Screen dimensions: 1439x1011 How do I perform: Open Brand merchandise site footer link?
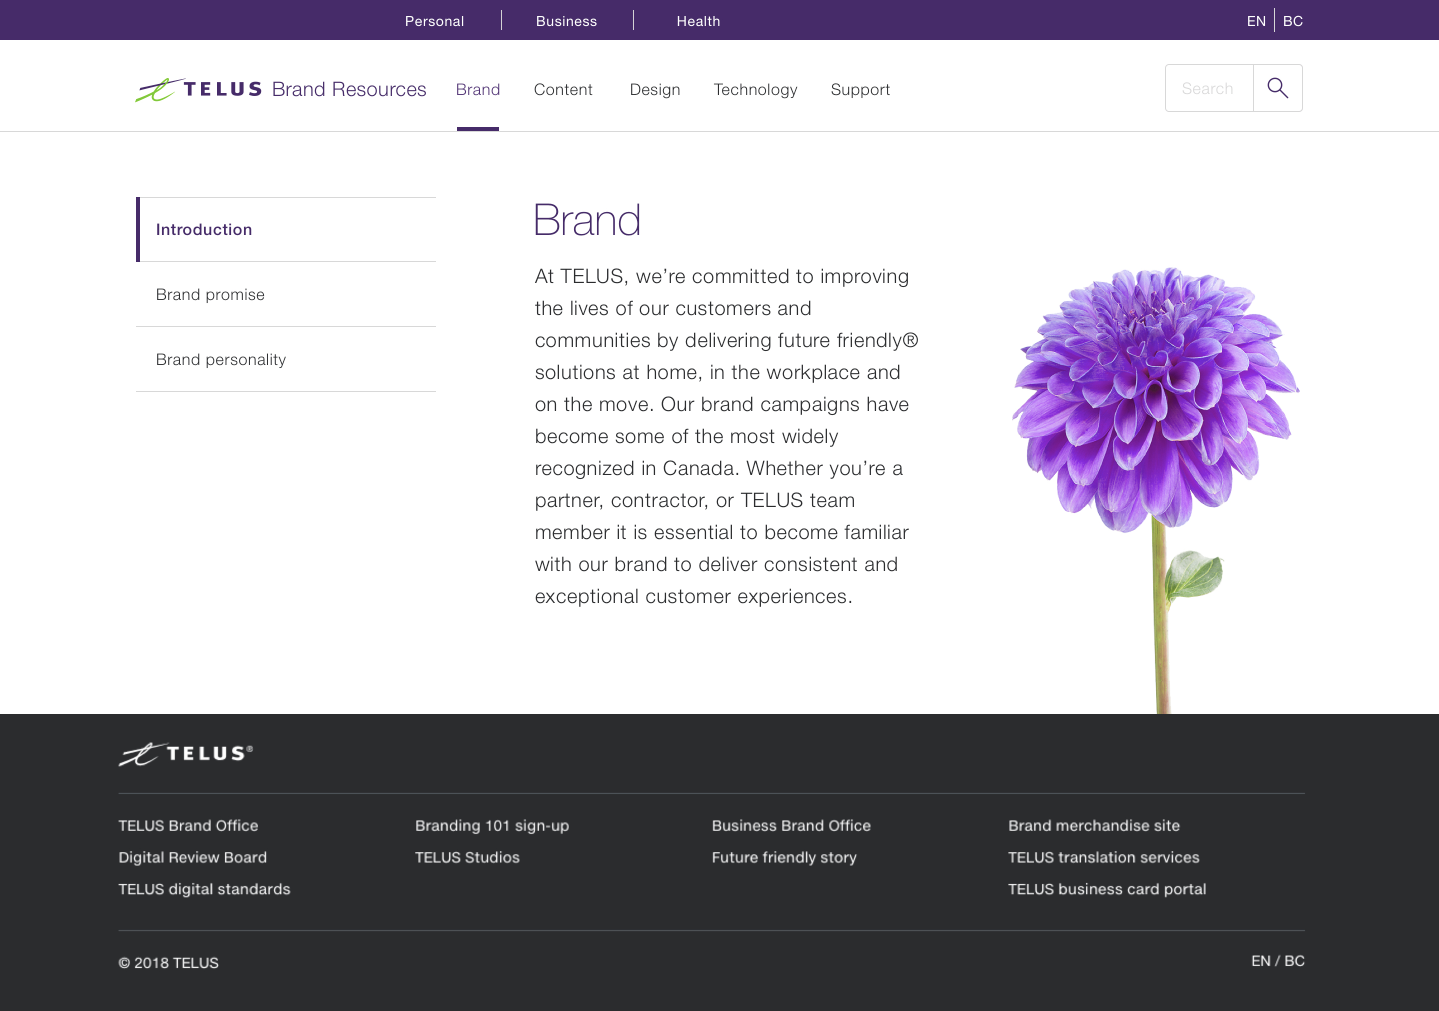coord(1094,826)
